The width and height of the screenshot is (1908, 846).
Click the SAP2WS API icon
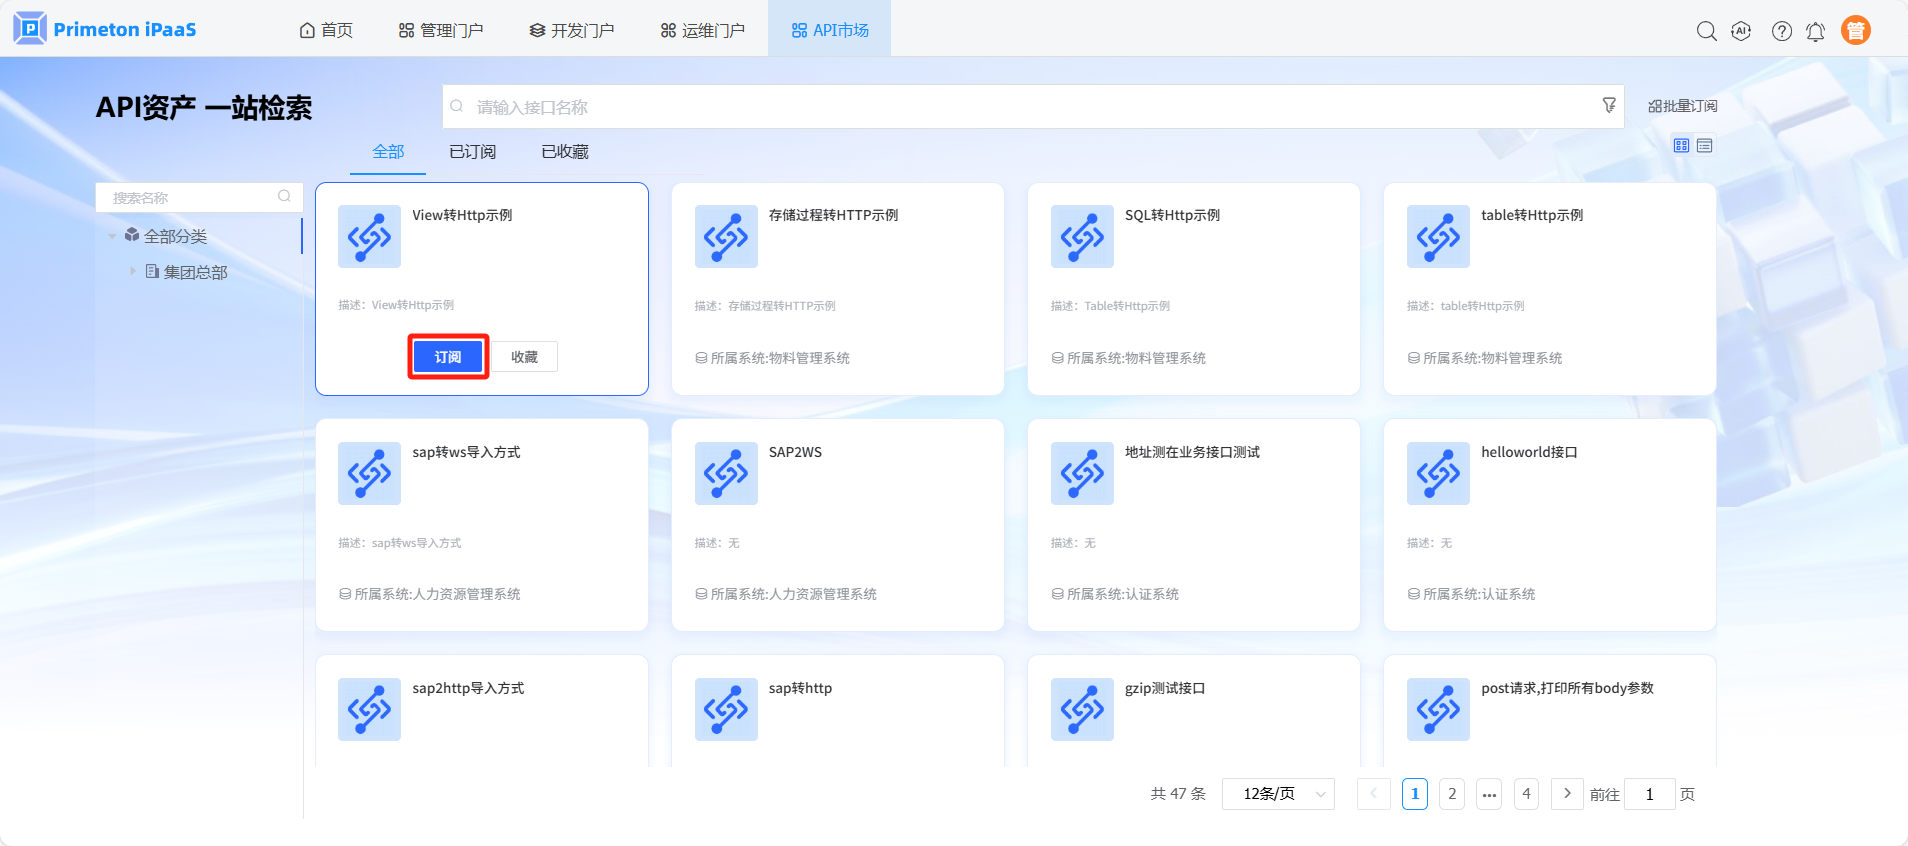click(x=726, y=473)
